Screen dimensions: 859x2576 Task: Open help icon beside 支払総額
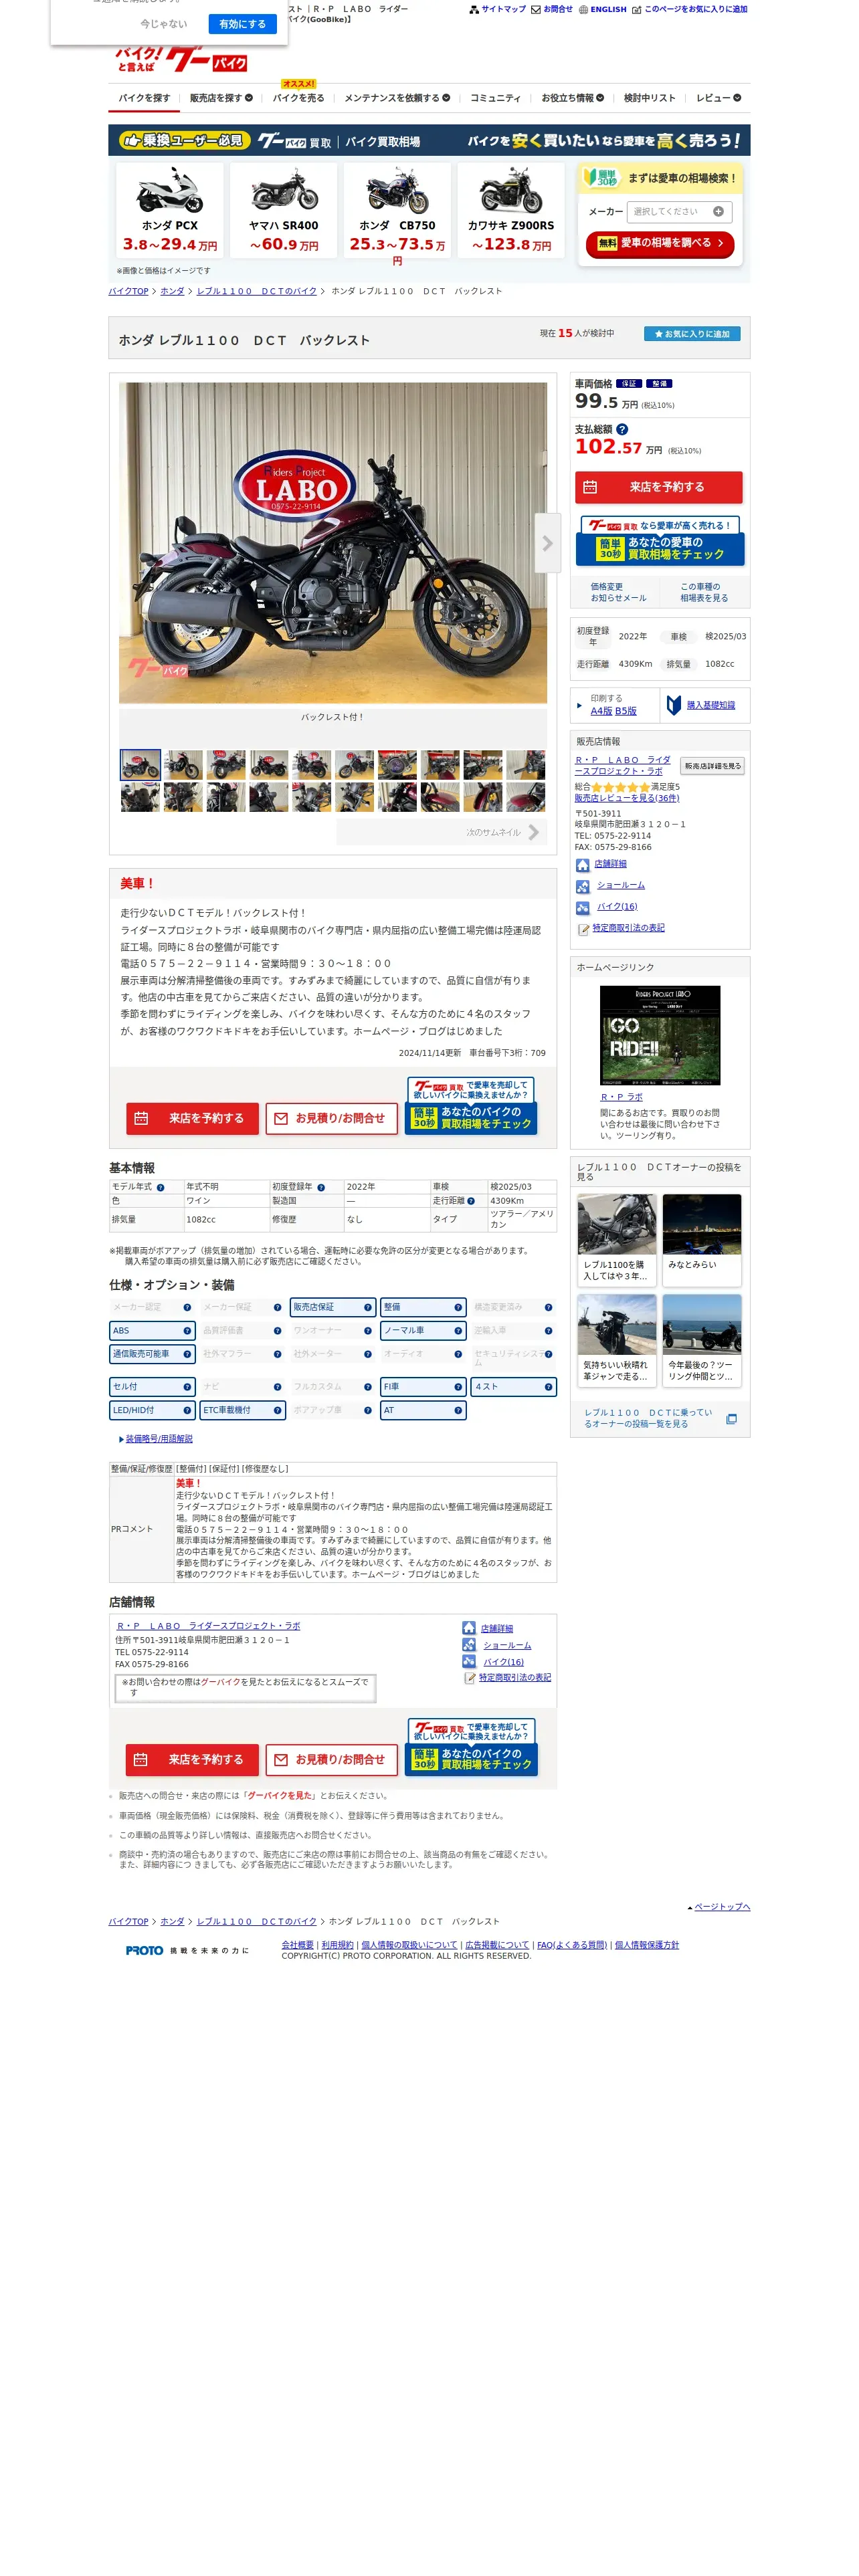(x=622, y=429)
